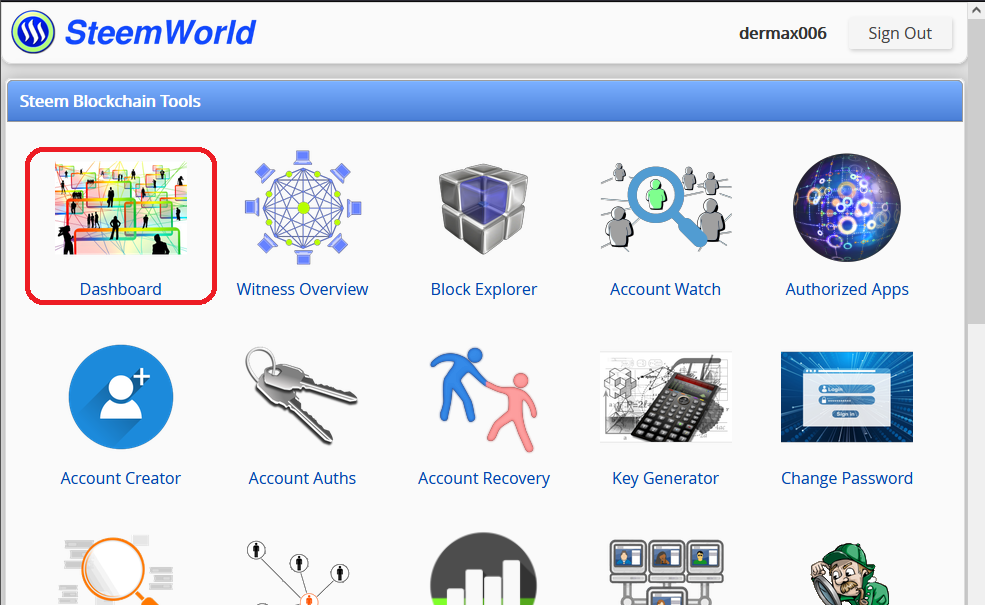Open the Witness Overview network icon
Viewport: 985px width, 605px height.
(303, 207)
